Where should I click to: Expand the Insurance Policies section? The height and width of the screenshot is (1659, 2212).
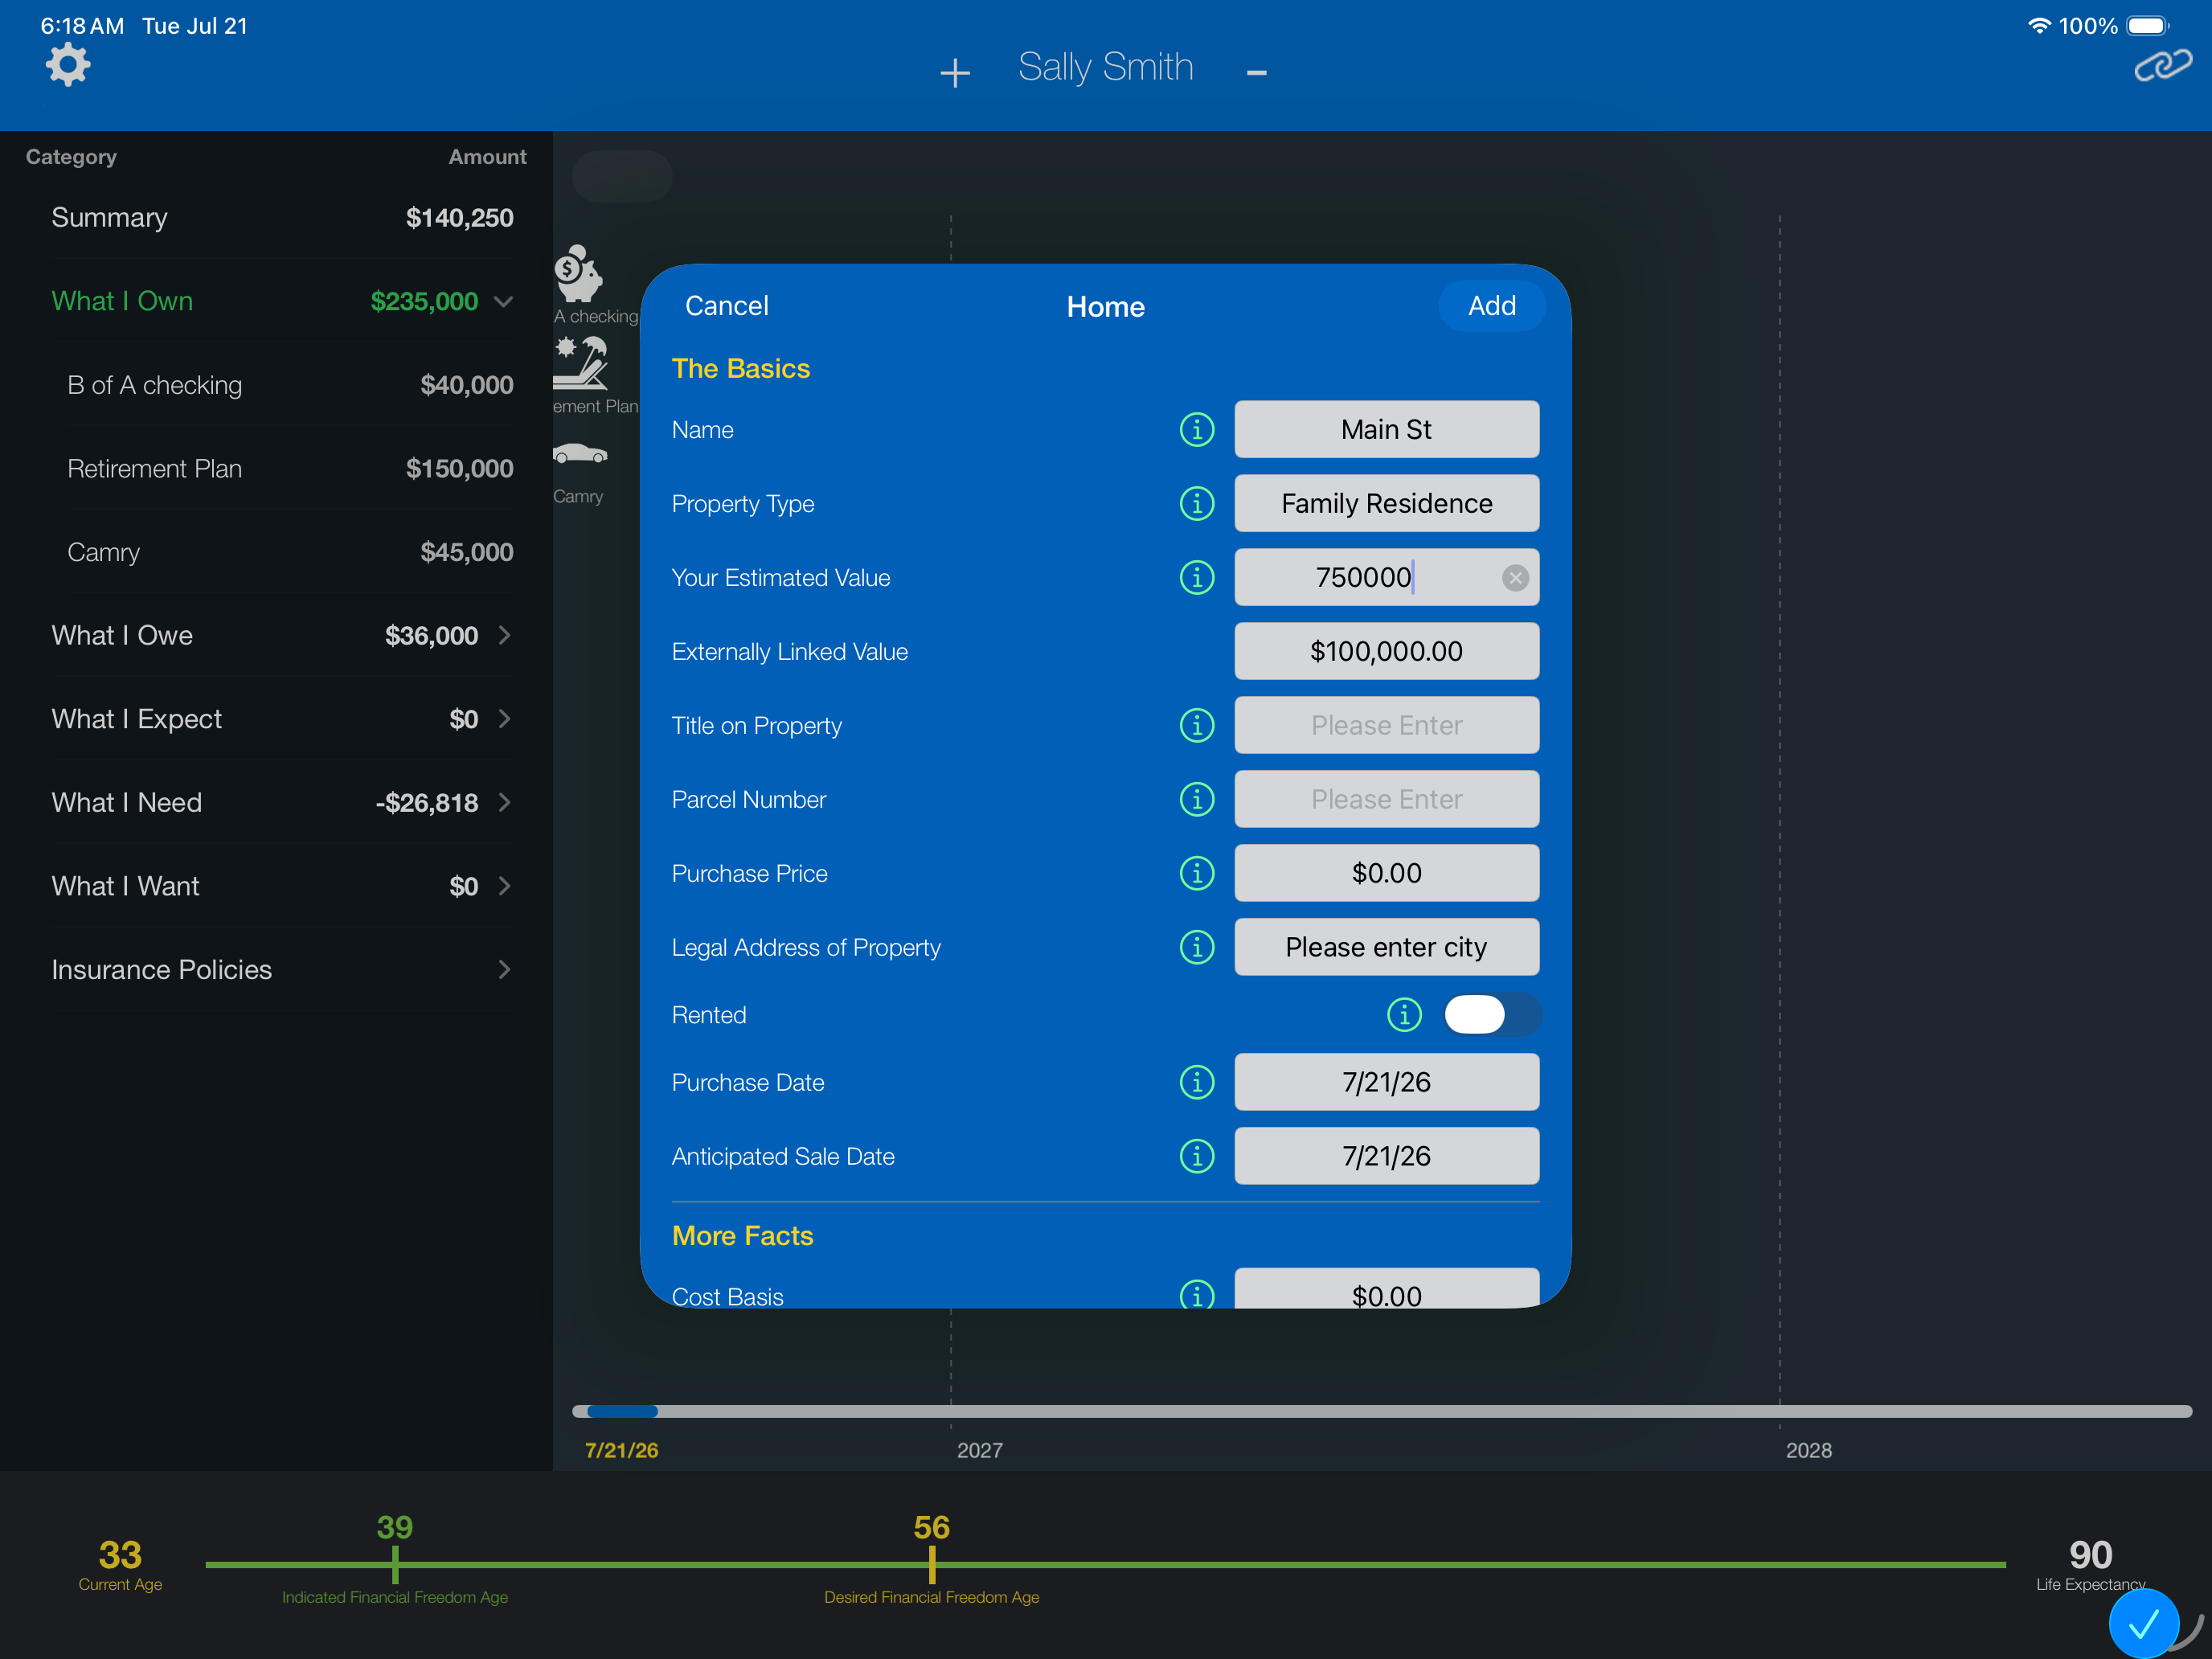pyautogui.click(x=504, y=970)
